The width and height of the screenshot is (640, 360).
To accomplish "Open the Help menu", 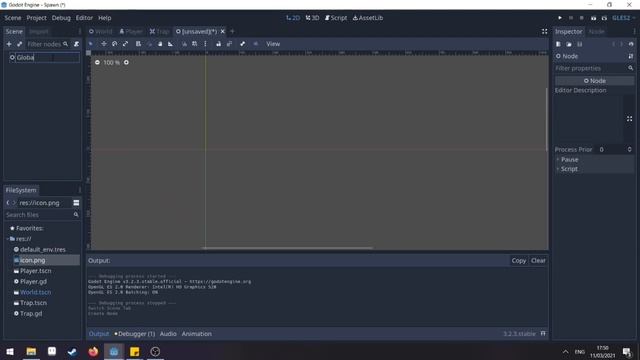I will pos(104,18).
